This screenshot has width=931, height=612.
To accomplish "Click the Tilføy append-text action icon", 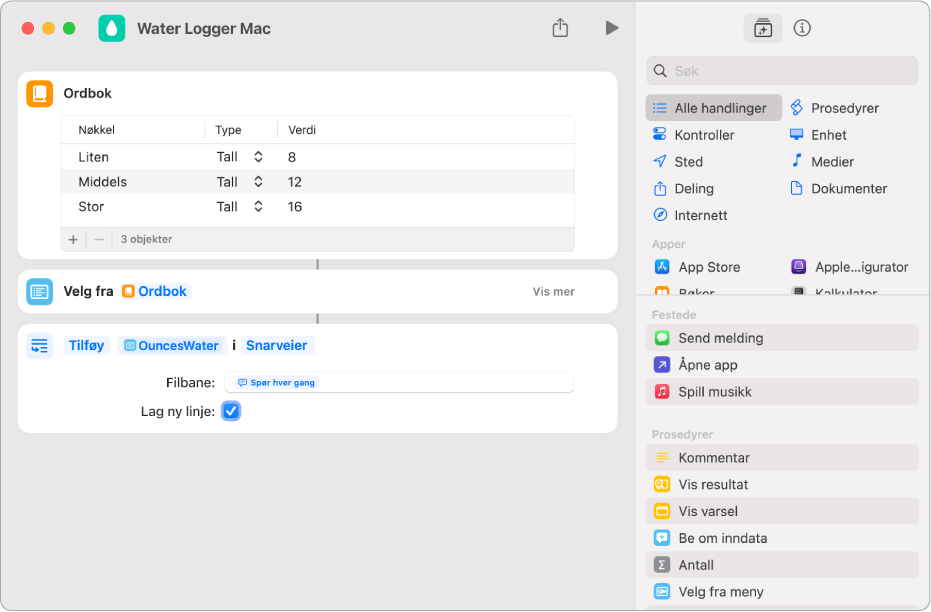I will (x=40, y=345).
